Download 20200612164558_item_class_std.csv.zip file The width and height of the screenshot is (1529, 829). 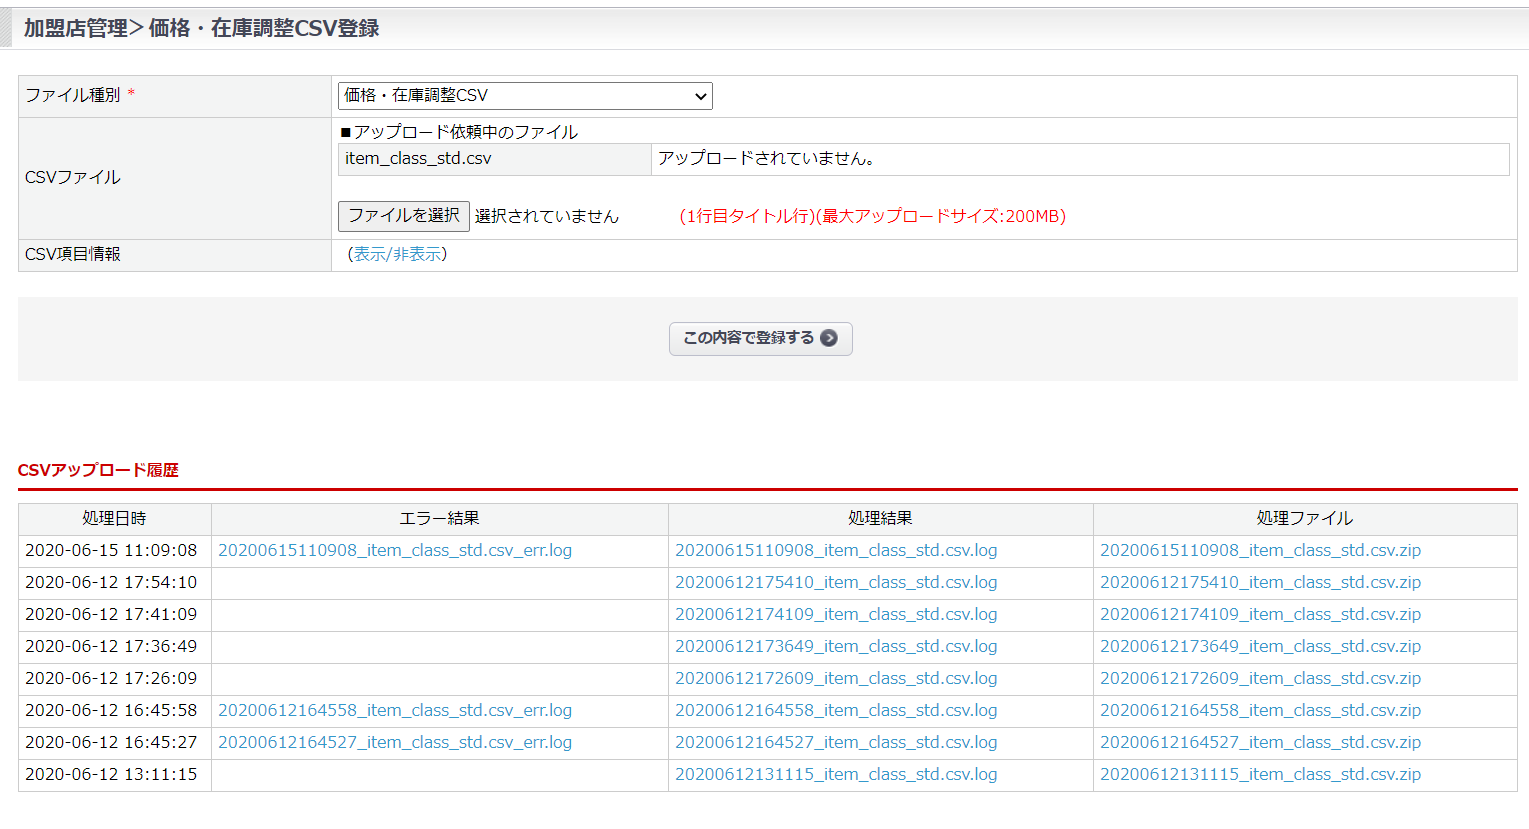1260,710
